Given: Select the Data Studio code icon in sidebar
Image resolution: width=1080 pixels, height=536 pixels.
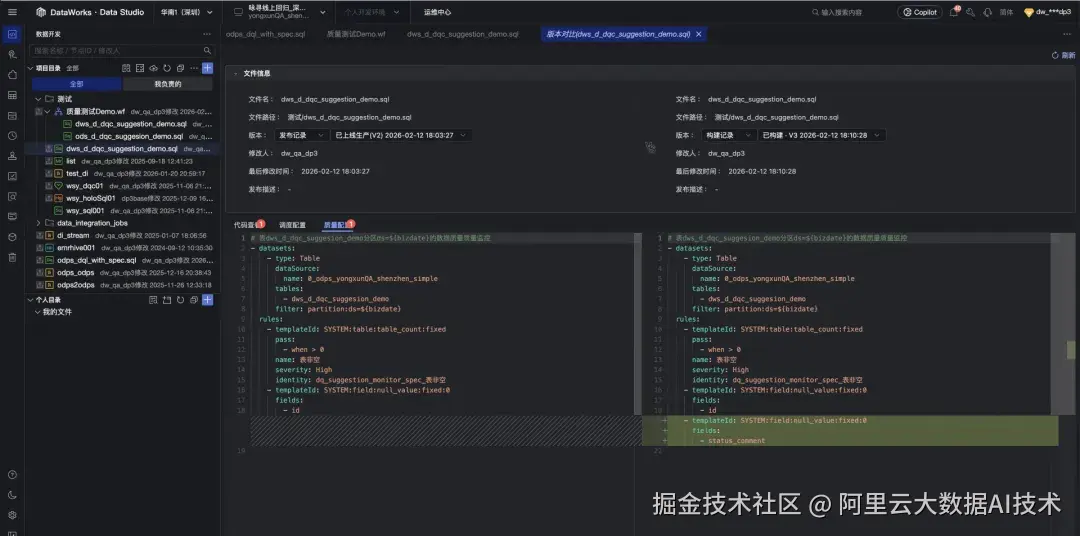Looking at the screenshot, I should 12,34.
